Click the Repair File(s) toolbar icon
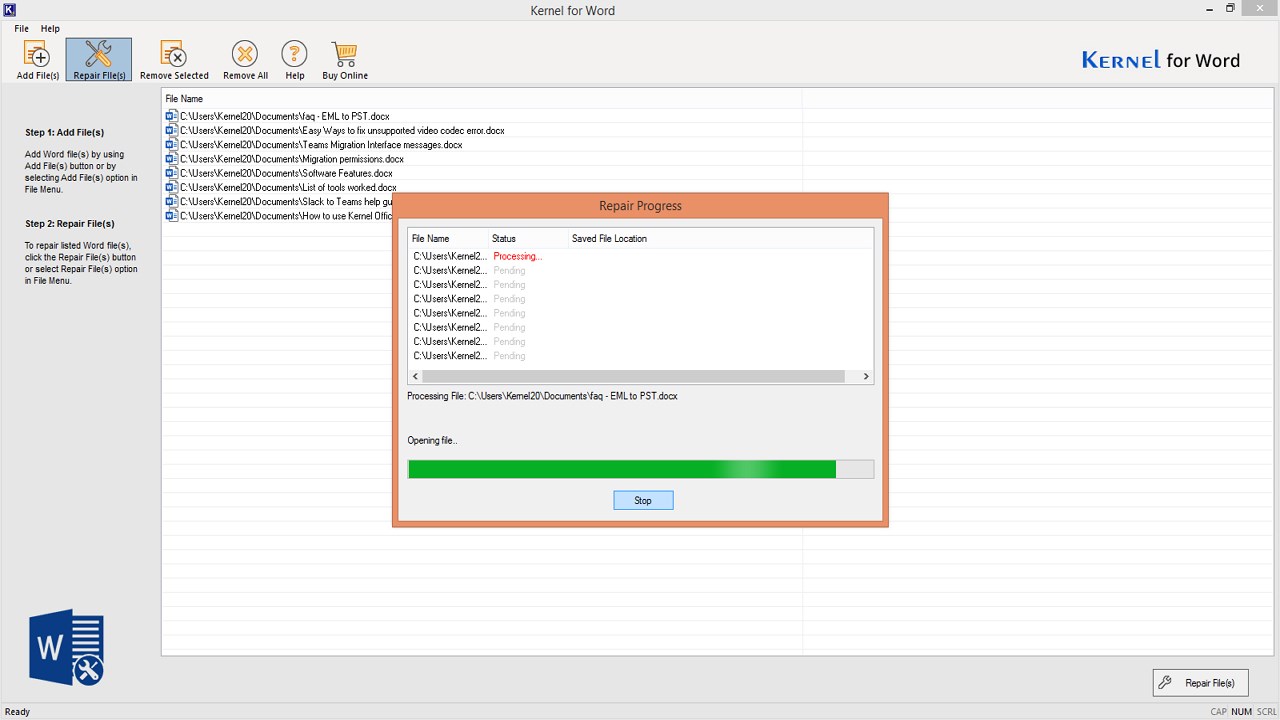The image size is (1280, 720). coord(99,60)
